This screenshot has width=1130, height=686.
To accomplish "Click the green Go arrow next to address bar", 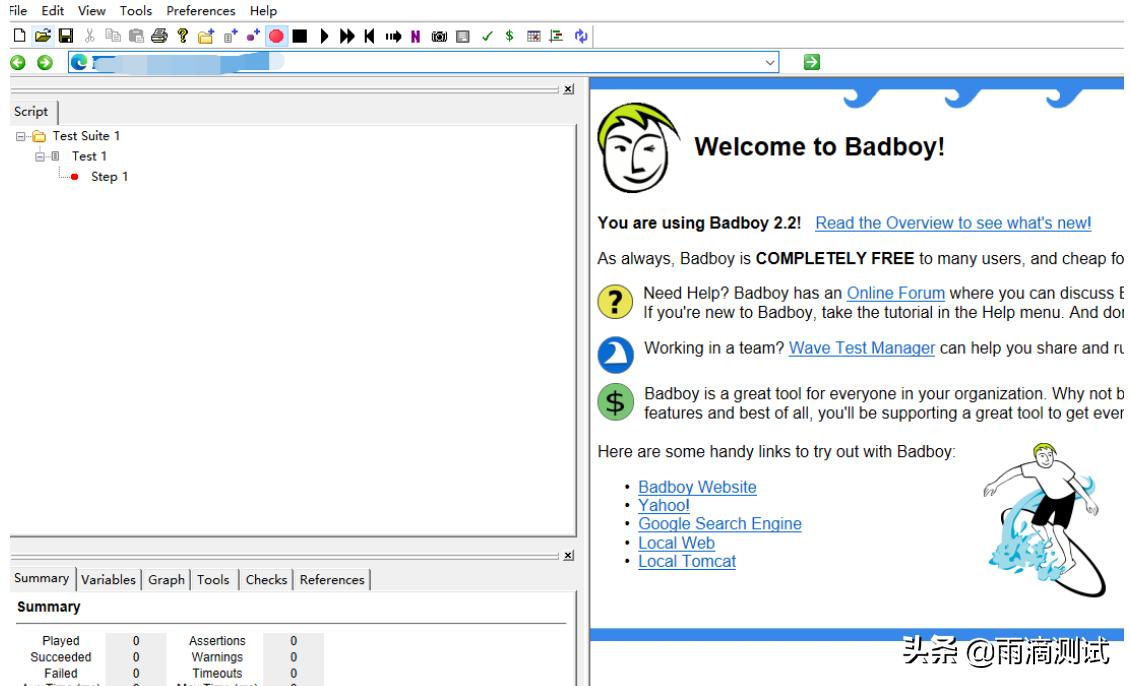I will [x=811, y=63].
